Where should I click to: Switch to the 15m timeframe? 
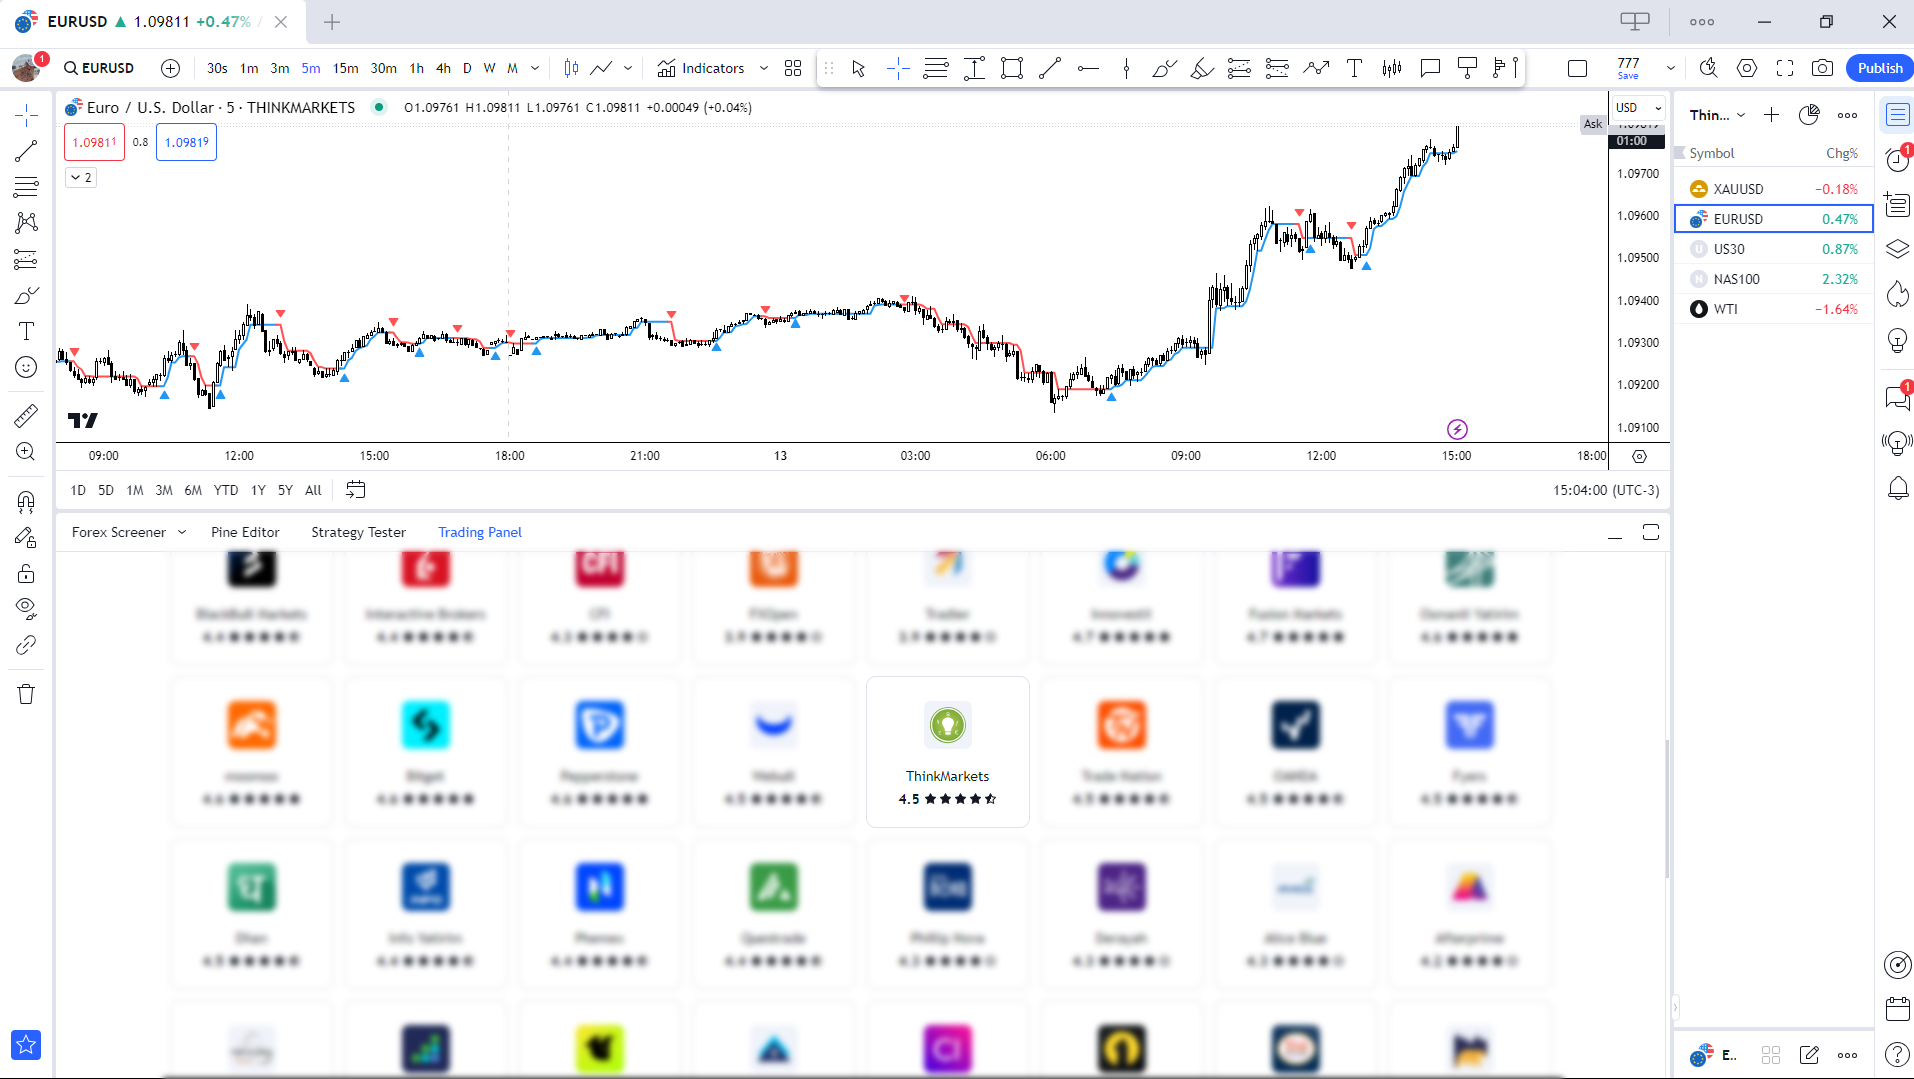(x=345, y=68)
